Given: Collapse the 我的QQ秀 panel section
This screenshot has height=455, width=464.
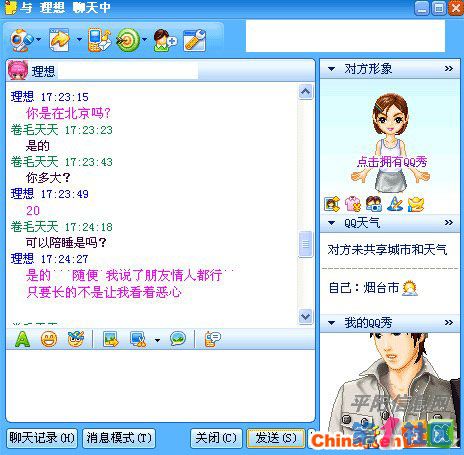Looking at the screenshot, I should 331,323.
